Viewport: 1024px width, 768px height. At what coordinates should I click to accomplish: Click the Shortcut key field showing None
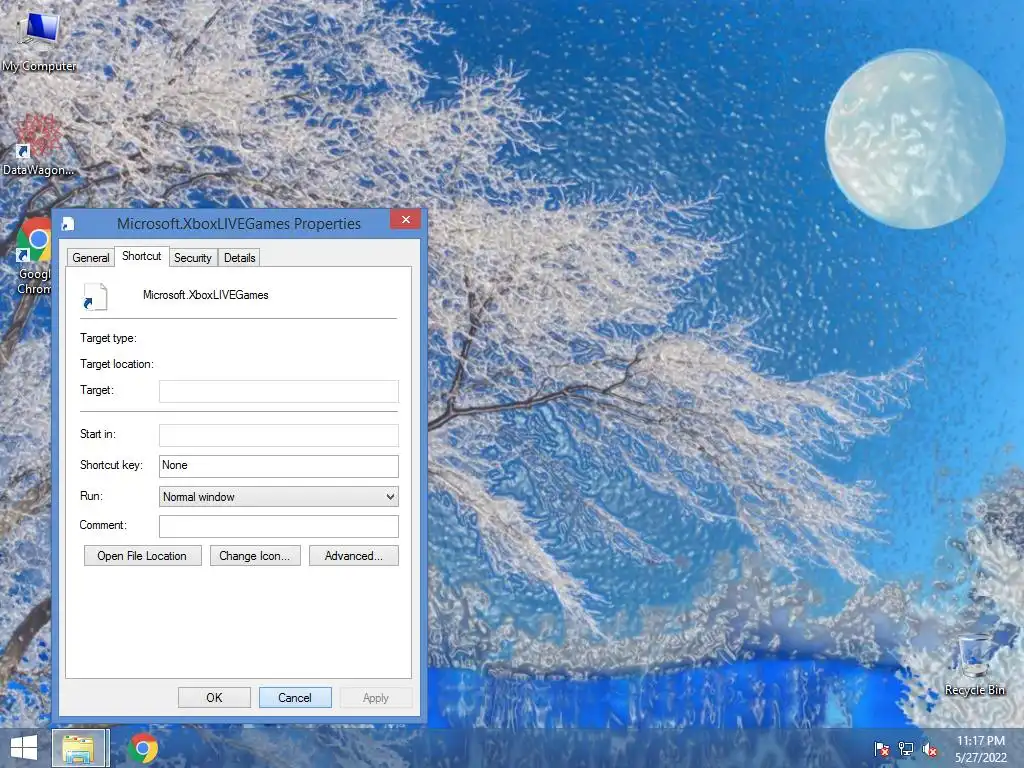pyautogui.click(x=279, y=466)
